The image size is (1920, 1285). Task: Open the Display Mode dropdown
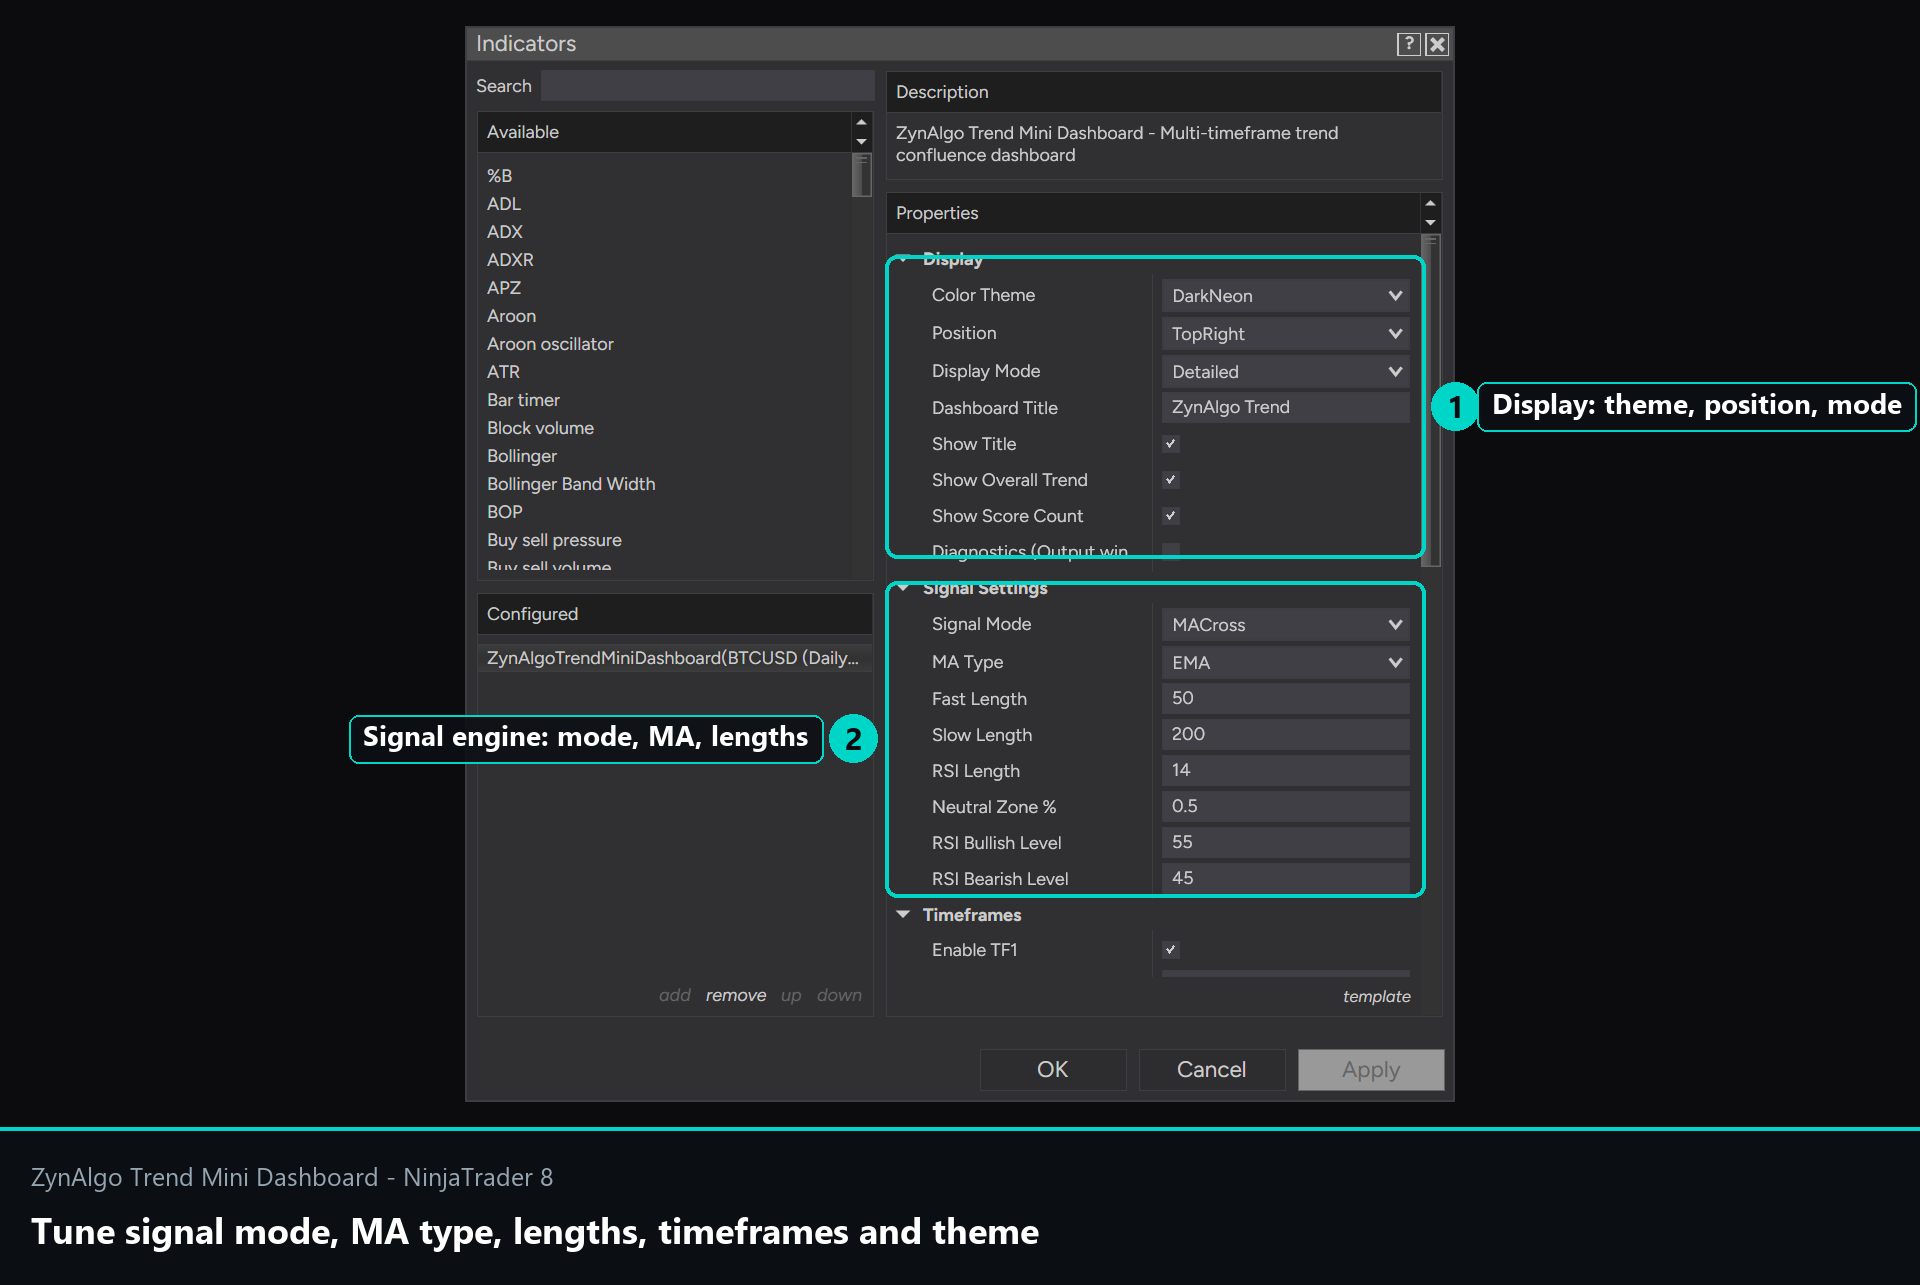click(x=1285, y=372)
